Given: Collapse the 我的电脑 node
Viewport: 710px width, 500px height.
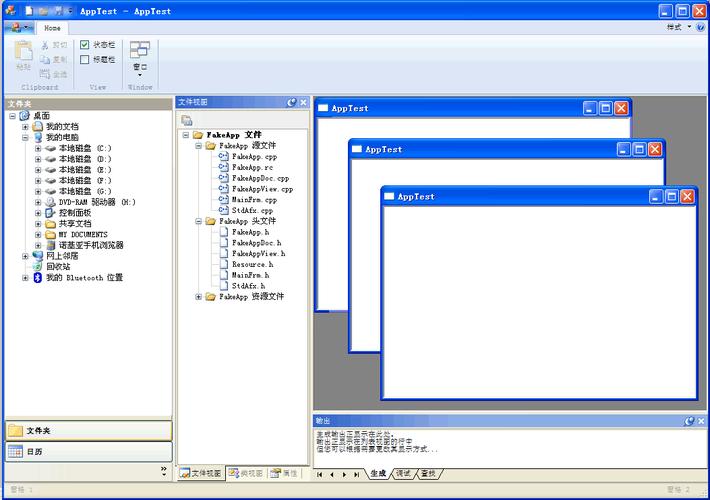Looking at the screenshot, I should pos(25,138).
